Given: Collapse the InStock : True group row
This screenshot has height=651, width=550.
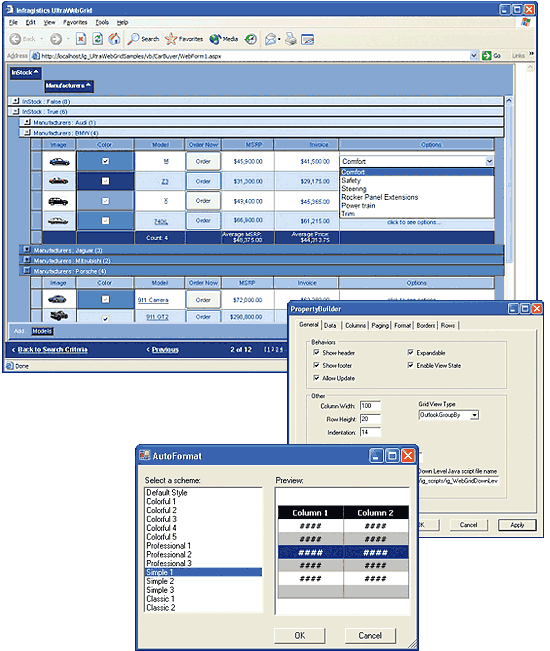Looking at the screenshot, I should point(16,111).
